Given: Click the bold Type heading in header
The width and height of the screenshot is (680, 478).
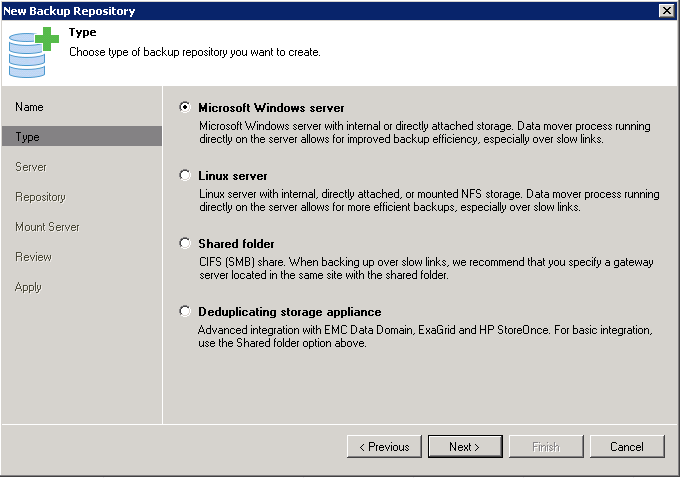Looking at the screenshot, I should point(82,32).
